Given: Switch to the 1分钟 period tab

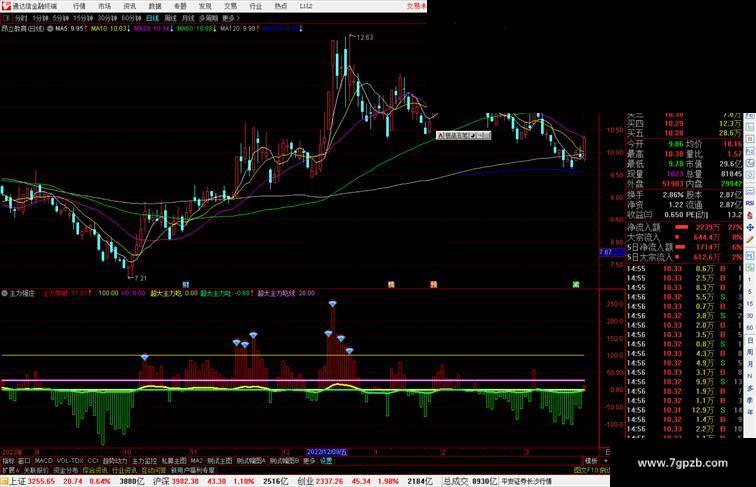Looking at the screenshot, I should (40, 18).
